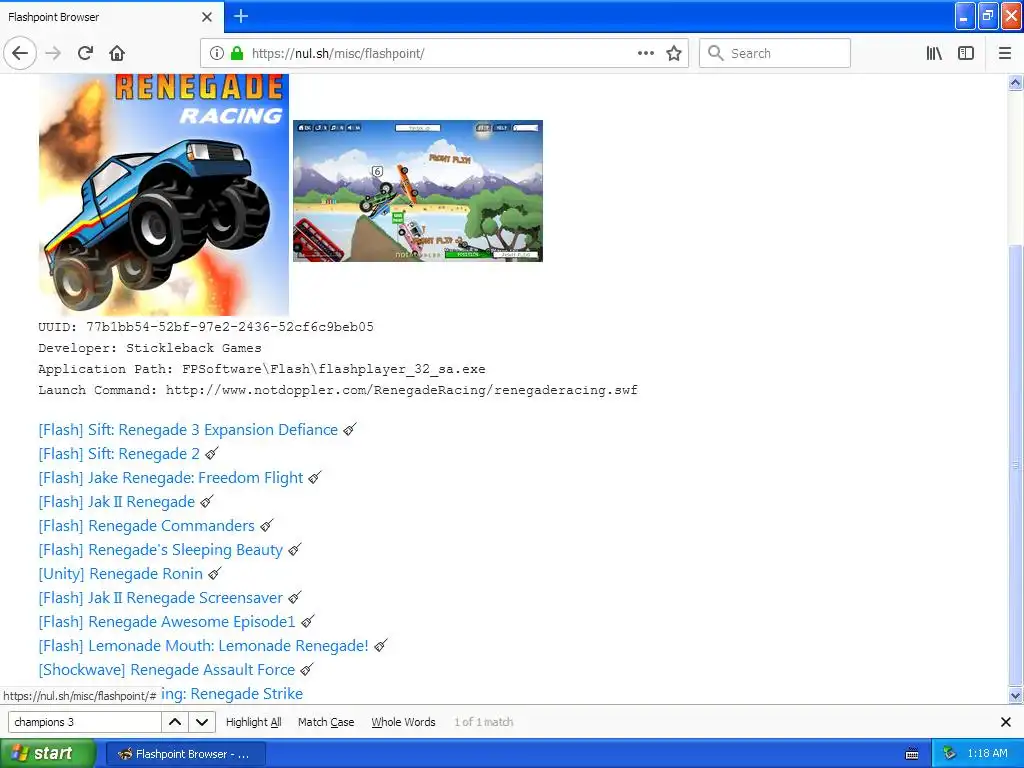Image resolution: width=1024 pixels, height=768 pixels.
Task: Open Jake Renegade: Freedom Flight link
Action: (170, 478)
